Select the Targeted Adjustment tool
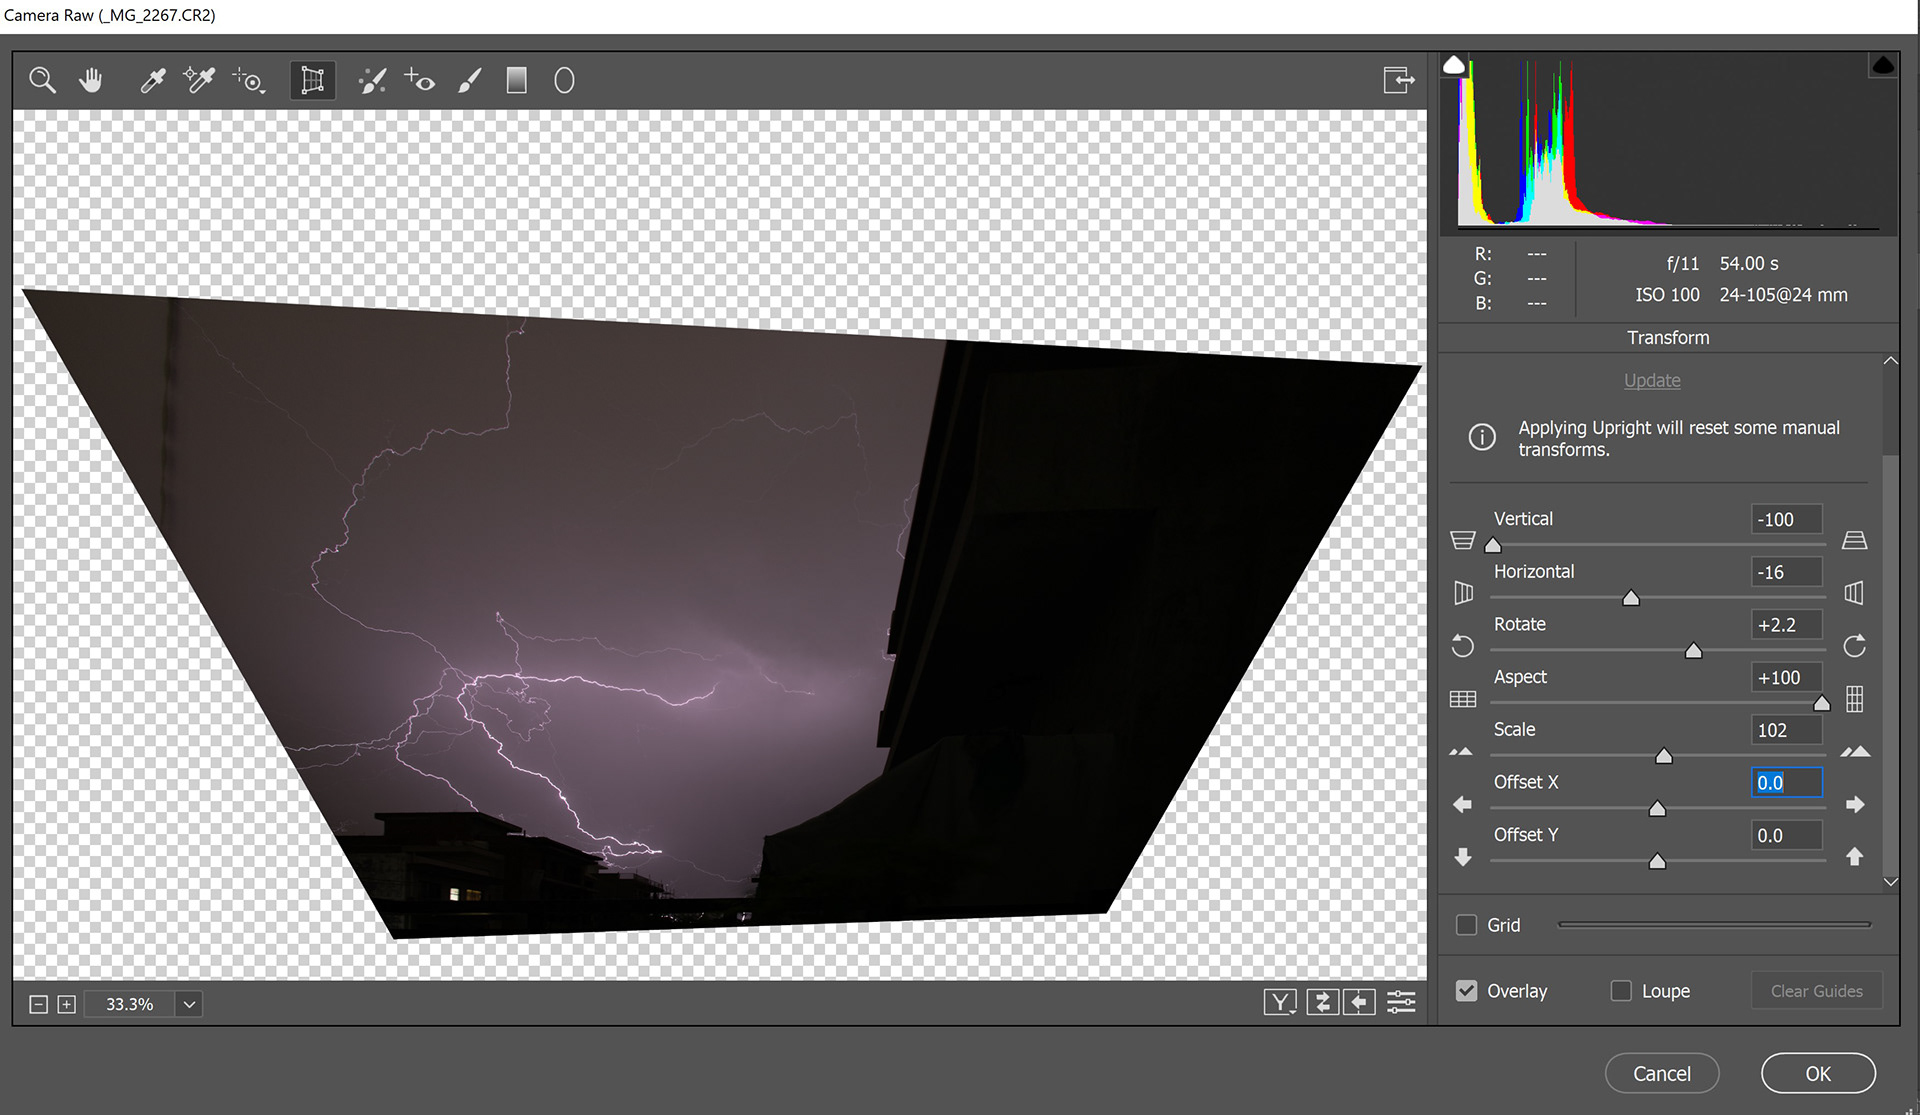 (249, 81)
